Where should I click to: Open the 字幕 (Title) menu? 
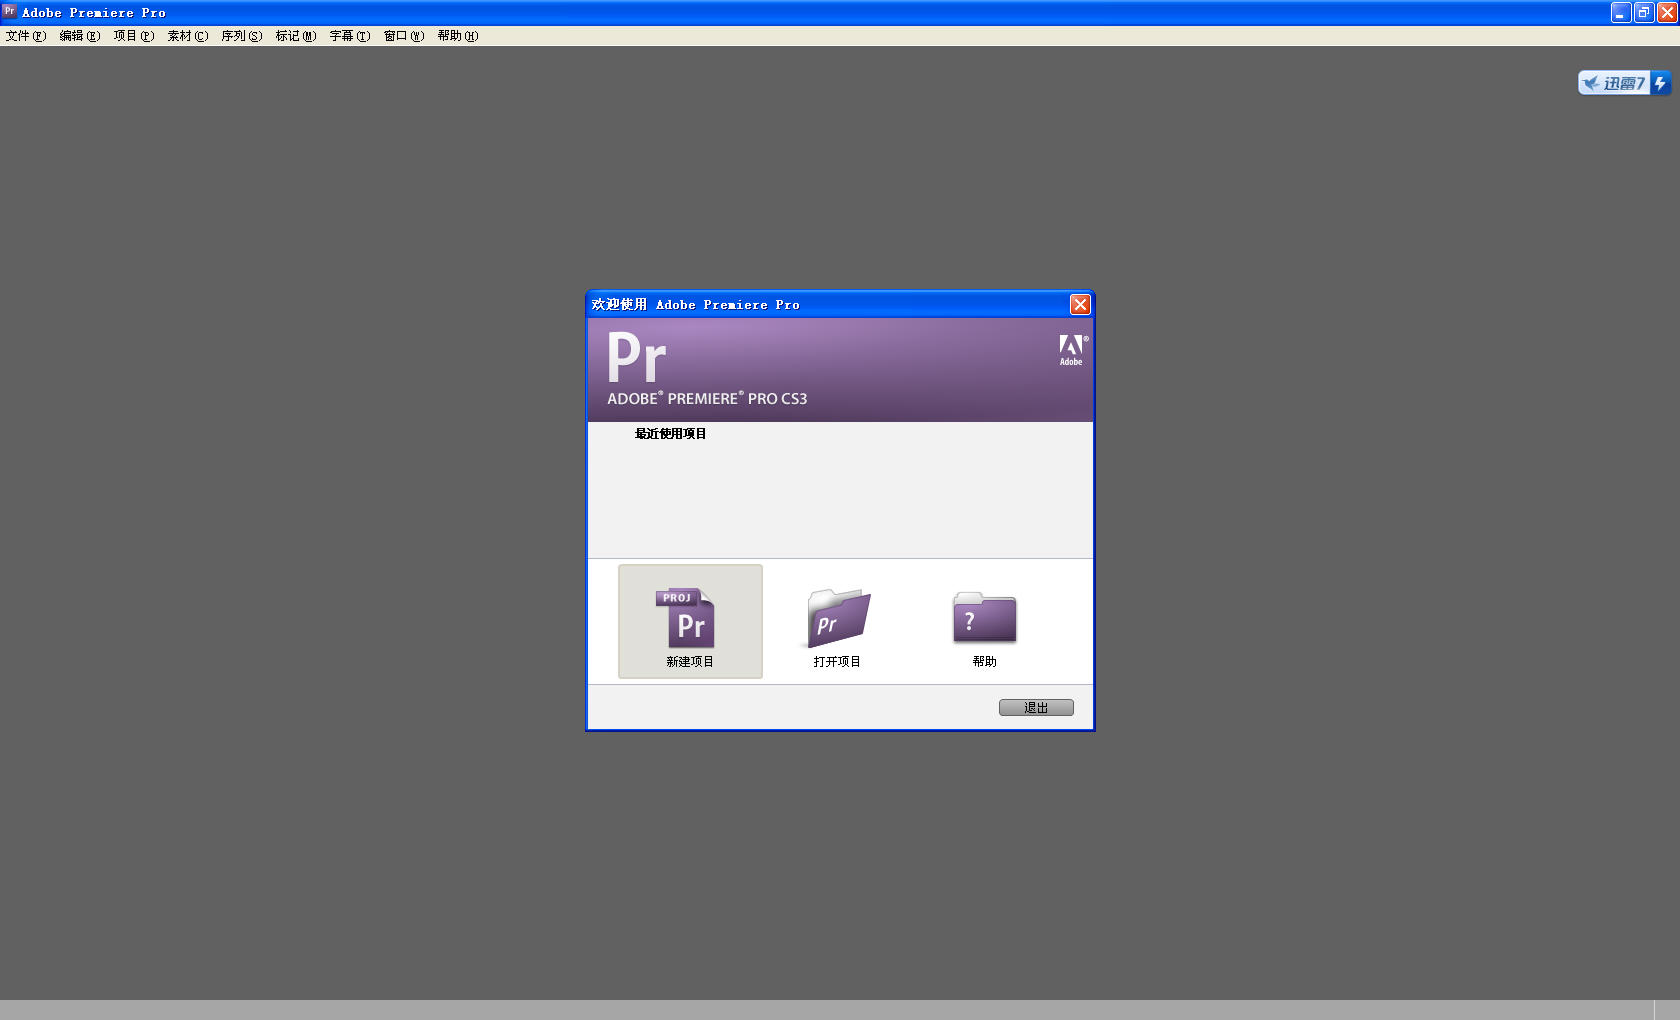click(x=349, y=36)
